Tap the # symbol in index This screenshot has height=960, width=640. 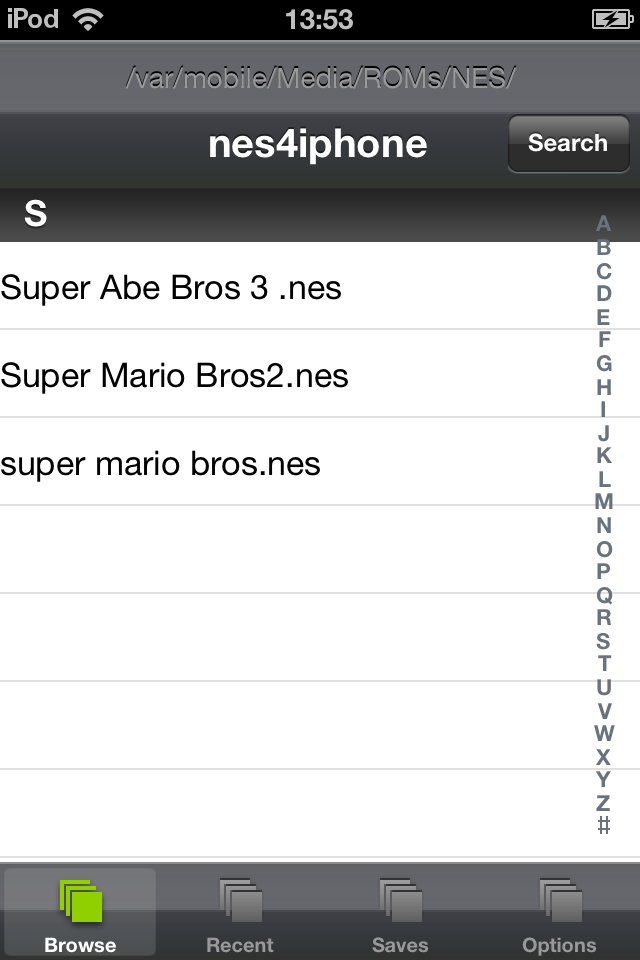pos(603,826)
